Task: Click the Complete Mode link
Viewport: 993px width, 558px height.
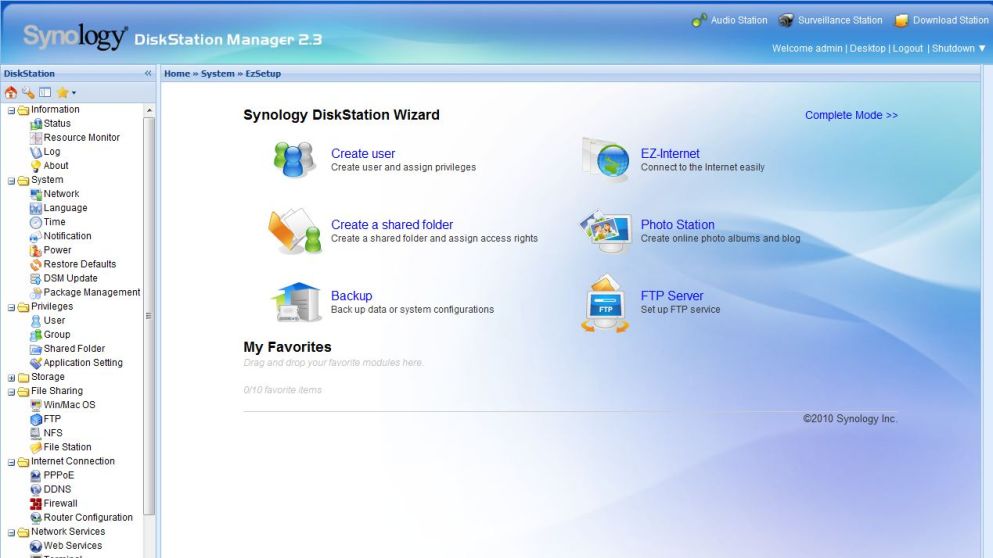Action: click(x=851, y=115)
